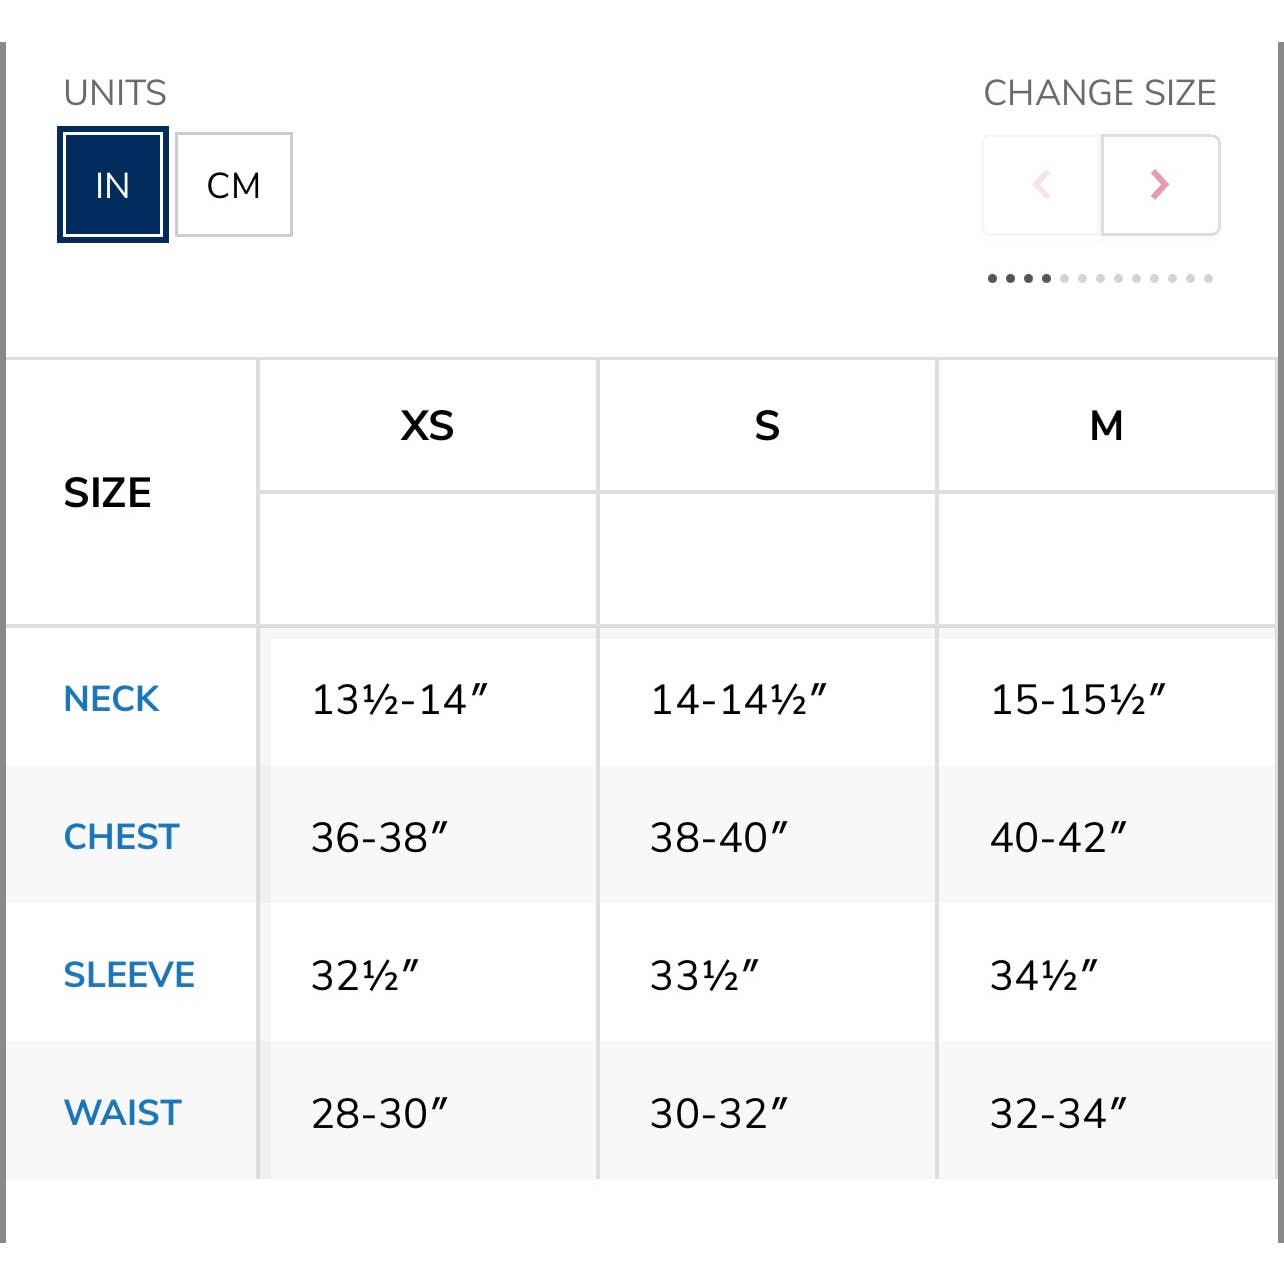Click the XS neck value 13½-14″
This screenshot has height=1284, width=1284.
click(x=399, y=700)
